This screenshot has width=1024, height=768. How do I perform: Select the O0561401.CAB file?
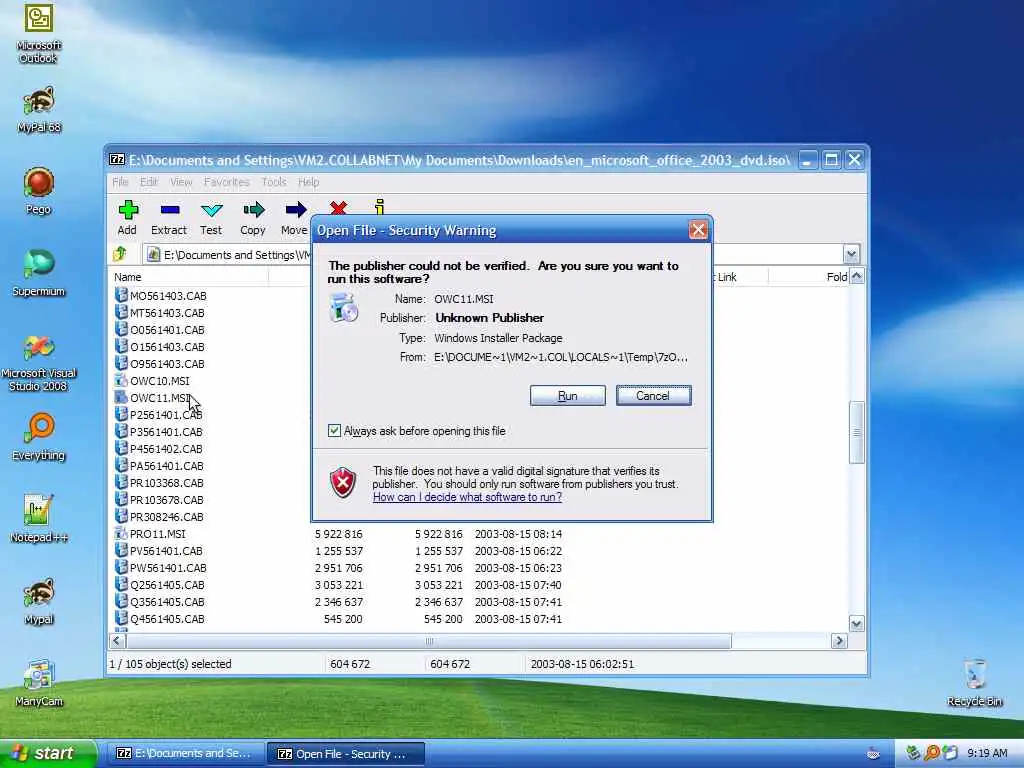point(160,330)
